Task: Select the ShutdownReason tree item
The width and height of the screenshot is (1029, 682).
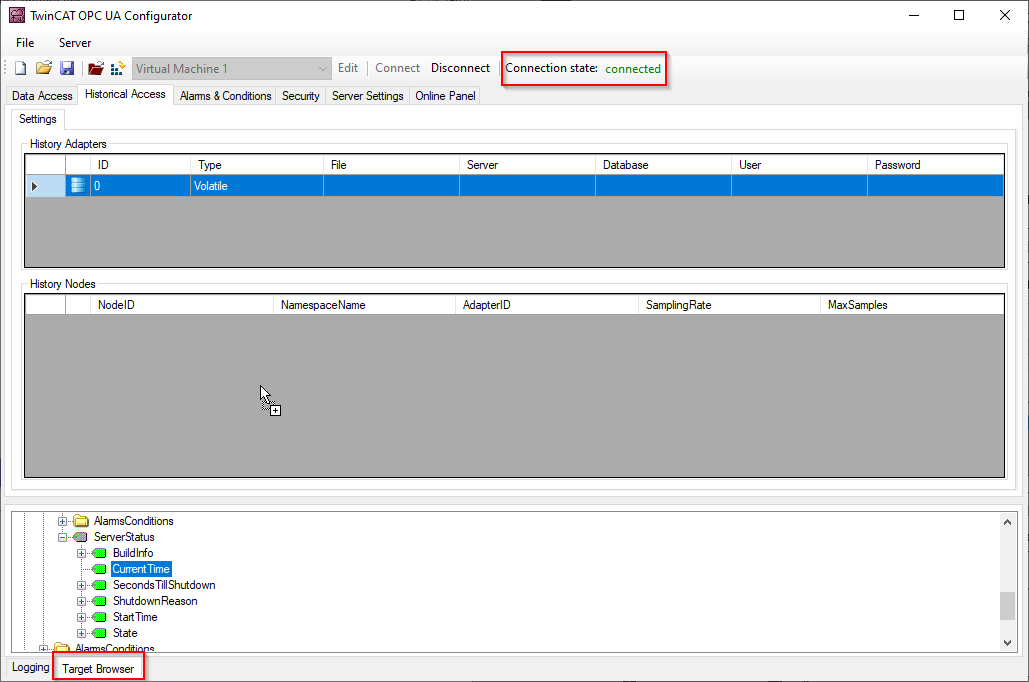Action: click(x=155, y=601)
